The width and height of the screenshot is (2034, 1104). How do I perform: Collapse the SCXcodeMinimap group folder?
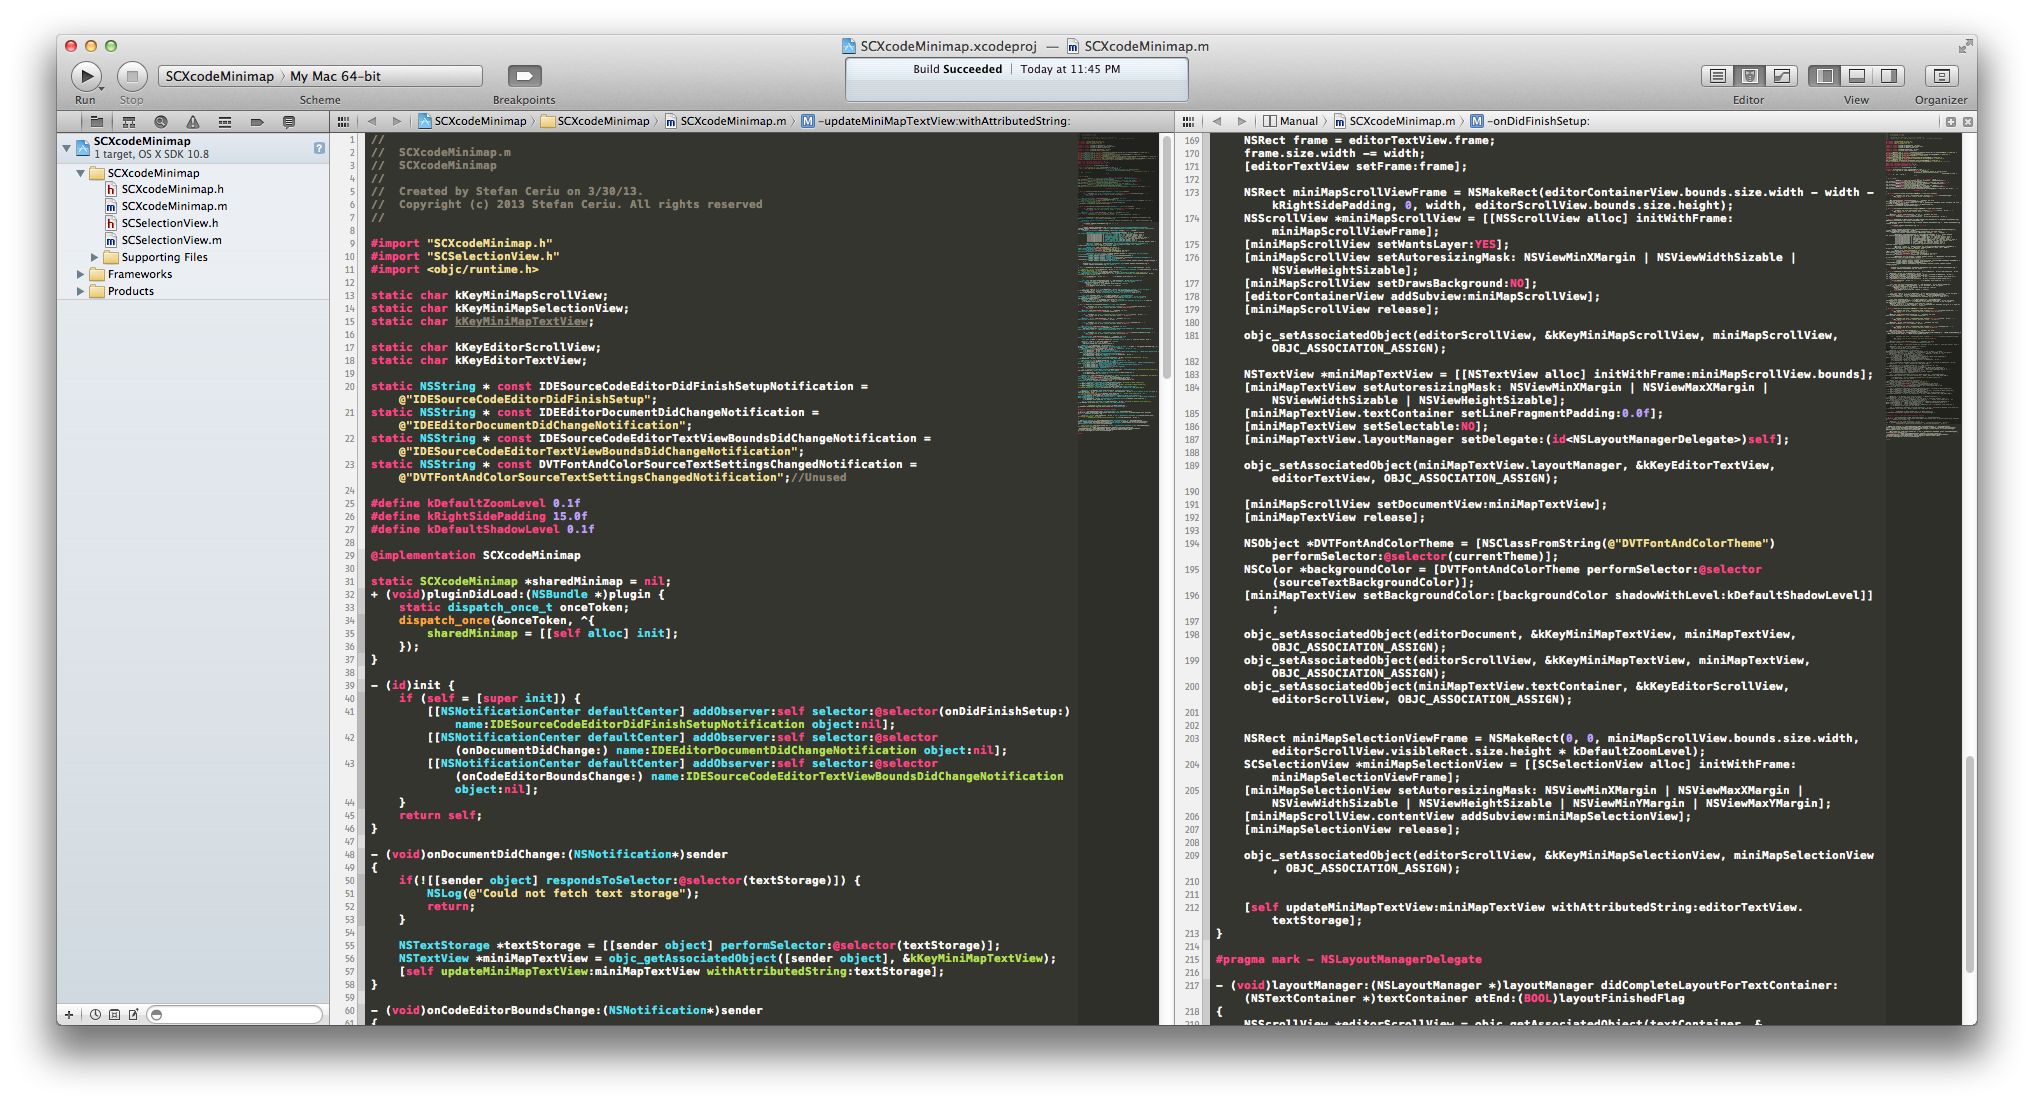point(81,173)
